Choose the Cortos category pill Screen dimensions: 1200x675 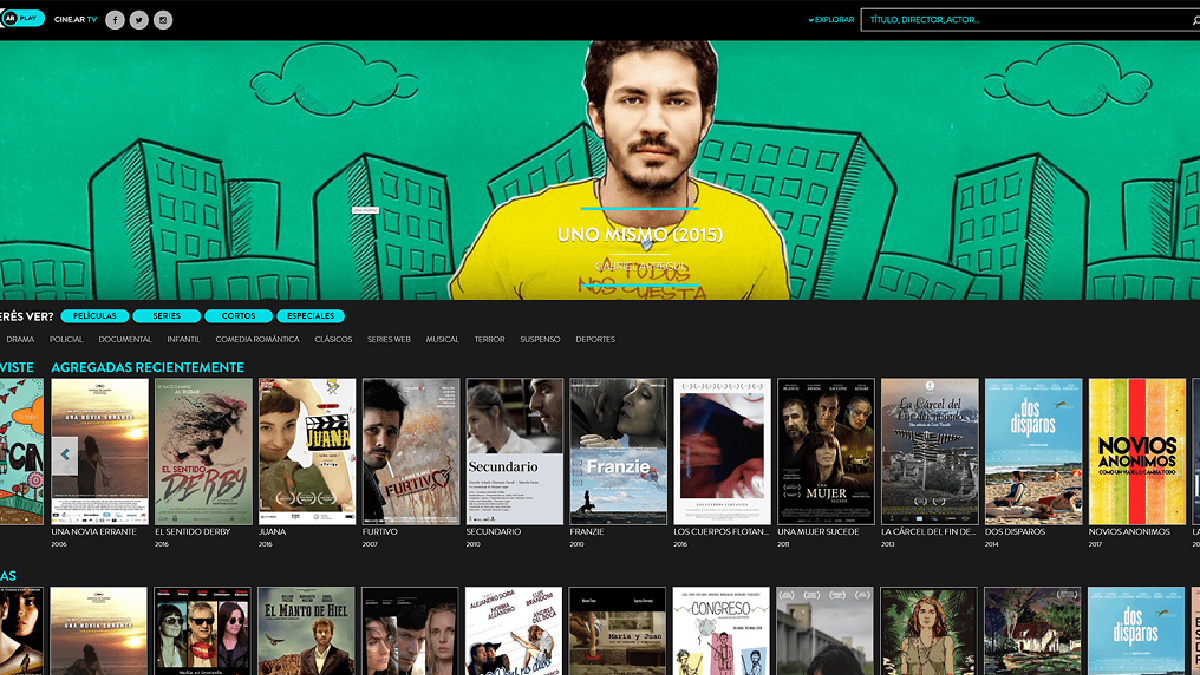pyautogui.click(x=239, y=316)
